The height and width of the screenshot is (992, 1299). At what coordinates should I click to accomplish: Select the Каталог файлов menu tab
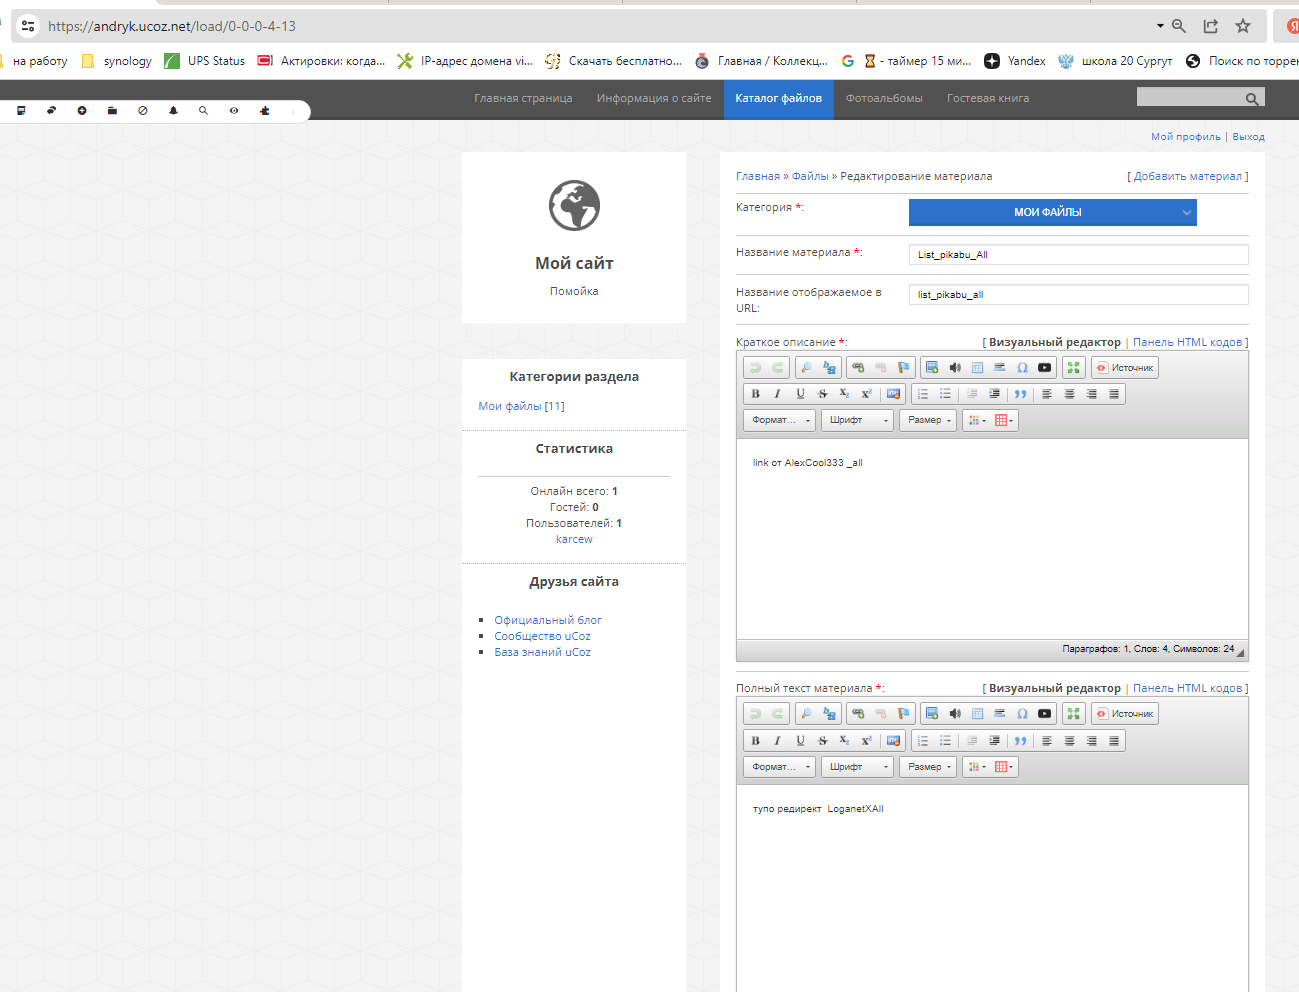(x=778, y=99)
